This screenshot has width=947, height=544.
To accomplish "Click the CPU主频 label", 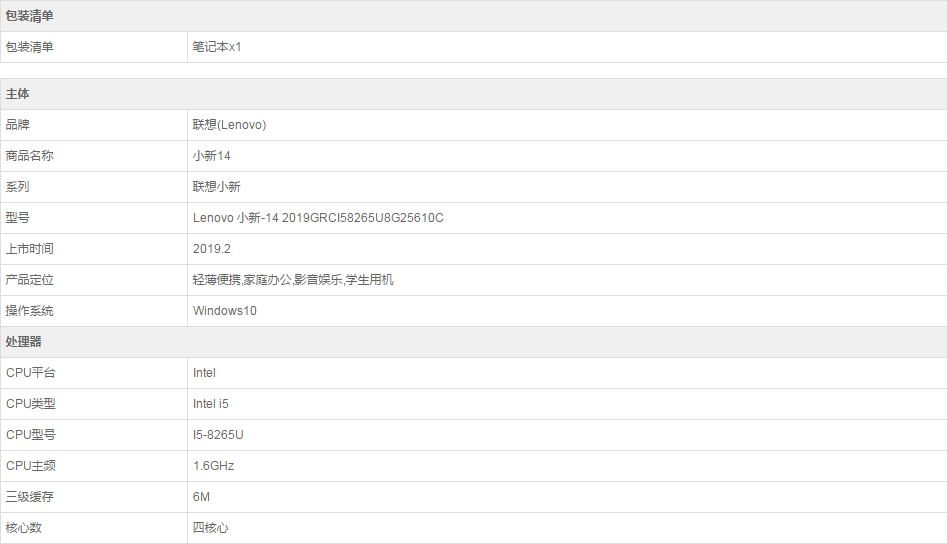I will (x=31, y=466).
